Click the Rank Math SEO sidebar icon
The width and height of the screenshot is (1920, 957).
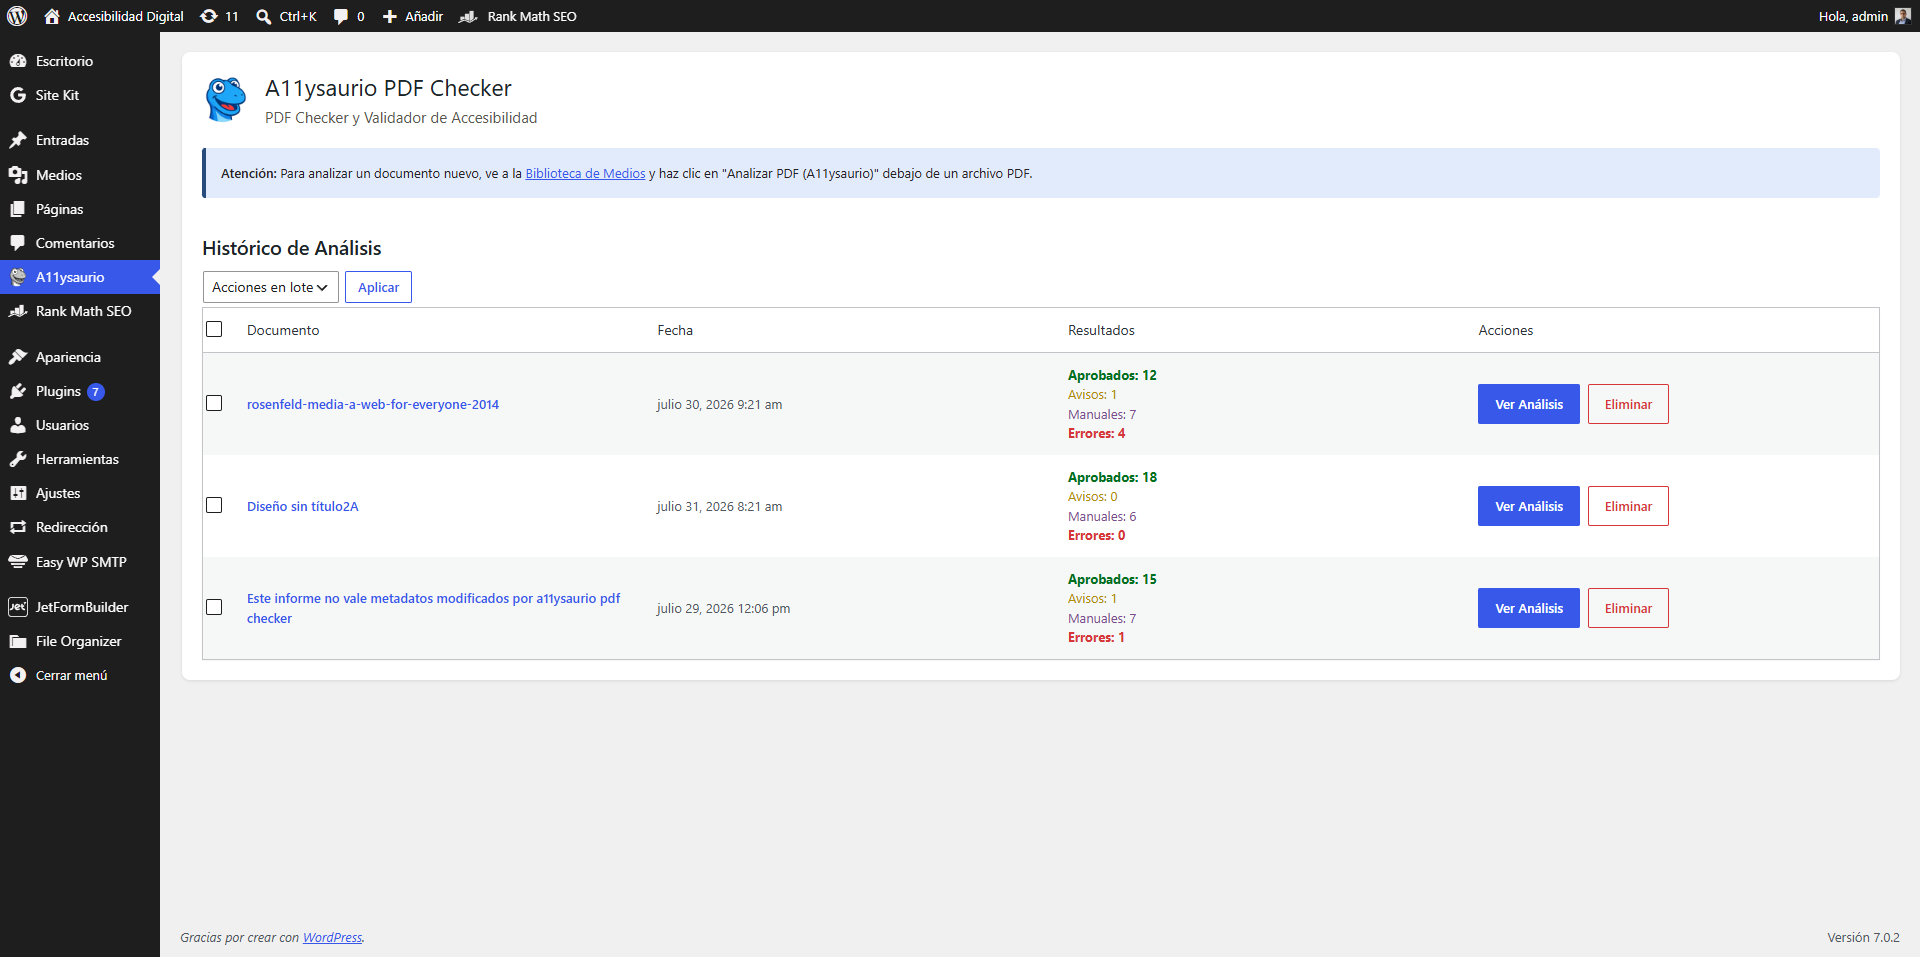[18, 311]
